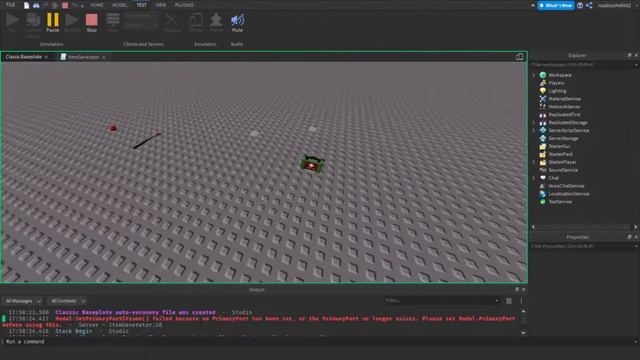Open the Output options kebab menu
The image size is (640, 360).
click(x=521, y=301)
